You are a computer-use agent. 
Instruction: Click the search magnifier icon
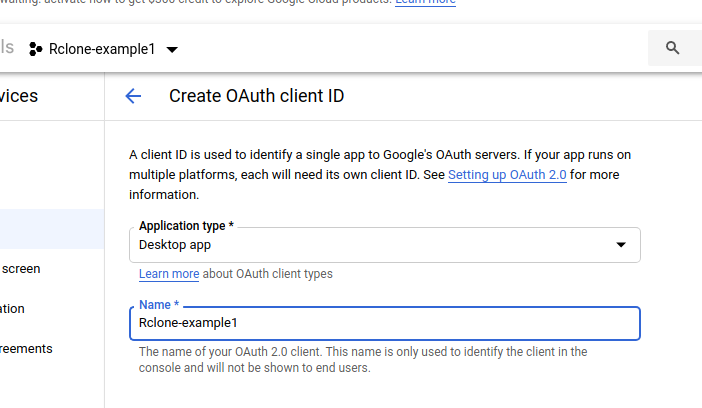point(672,48)
